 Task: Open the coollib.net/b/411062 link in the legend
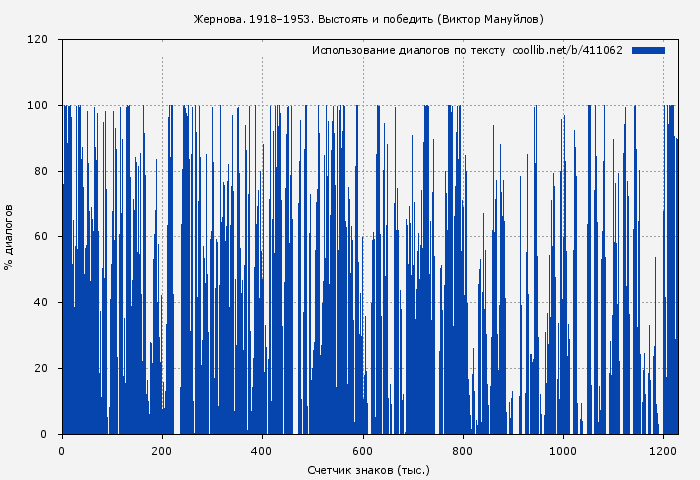pos(567,50)
